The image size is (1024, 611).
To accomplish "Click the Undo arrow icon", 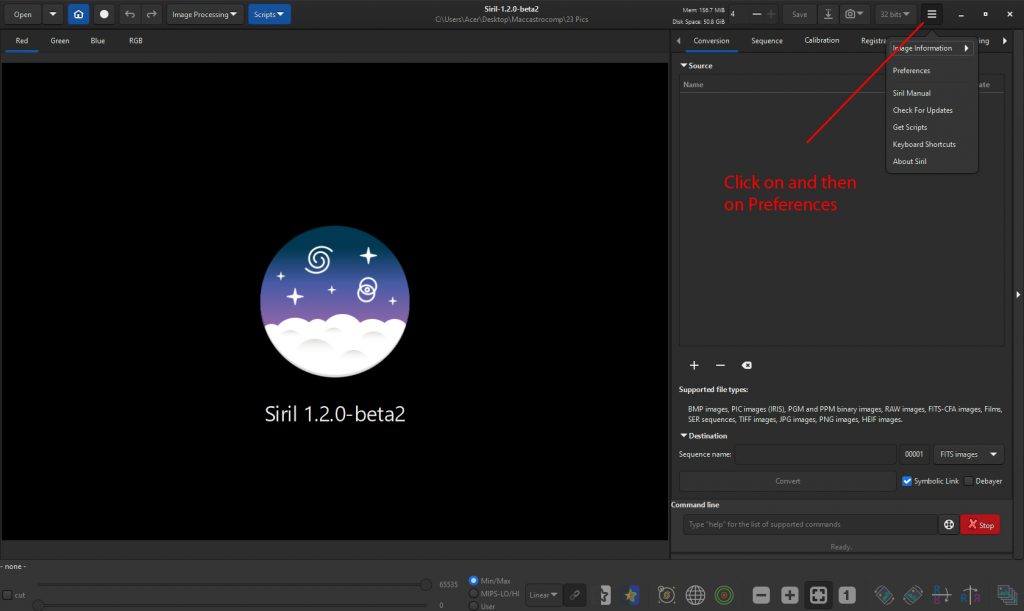I will (129, 14).
